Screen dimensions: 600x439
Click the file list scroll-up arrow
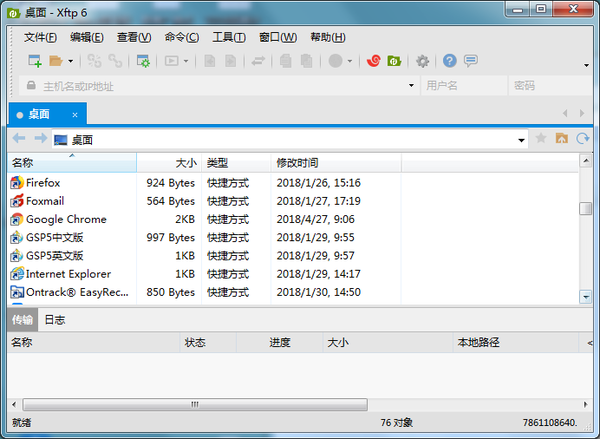pyautogui.click(x=586, y=161)
